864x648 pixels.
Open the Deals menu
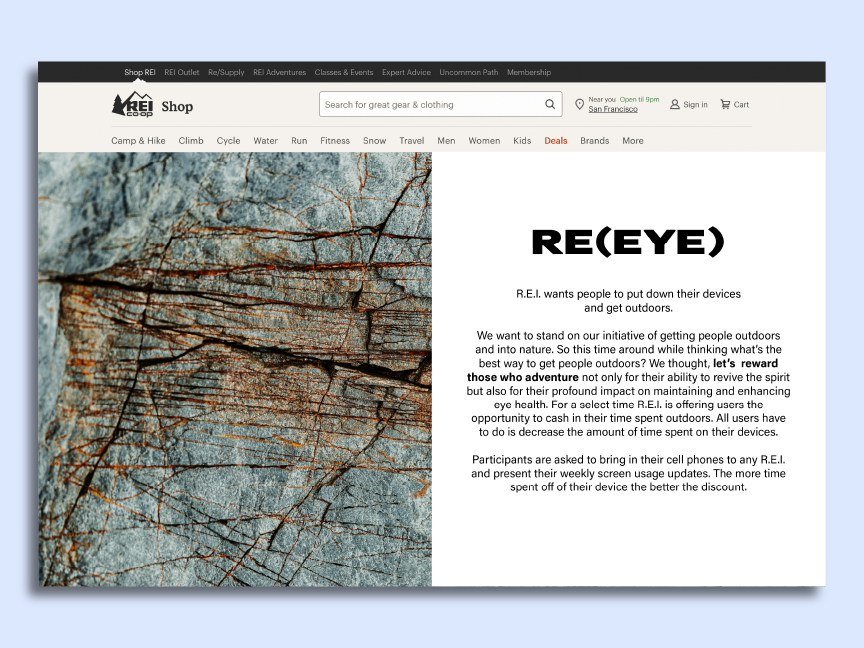(555, 141)
